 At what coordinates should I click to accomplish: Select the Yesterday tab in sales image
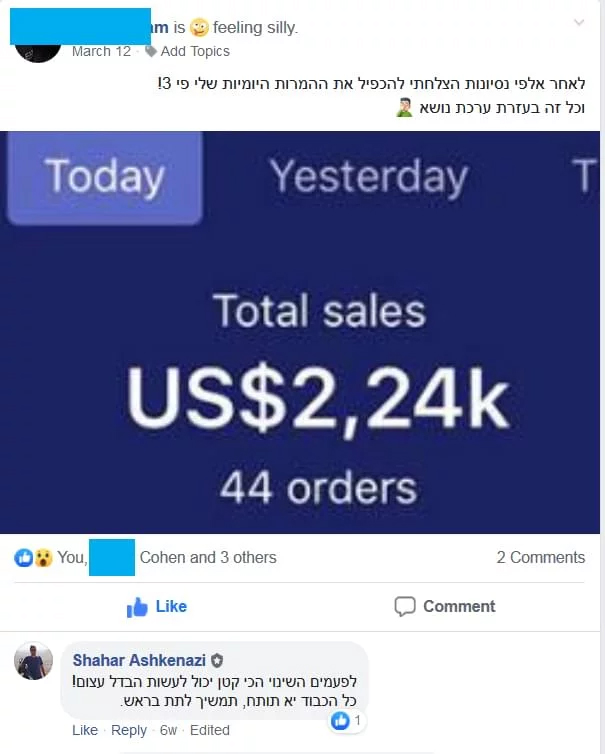click(369, 177)
